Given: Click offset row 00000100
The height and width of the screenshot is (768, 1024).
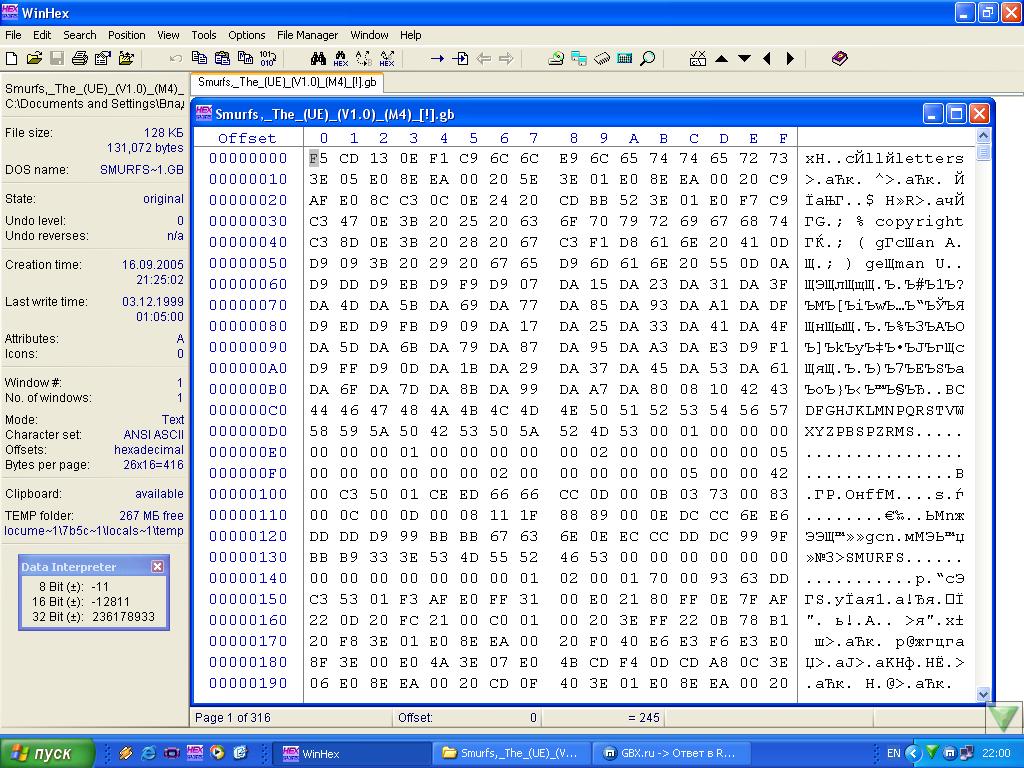Looking at the screenshot, I should 248,494.
